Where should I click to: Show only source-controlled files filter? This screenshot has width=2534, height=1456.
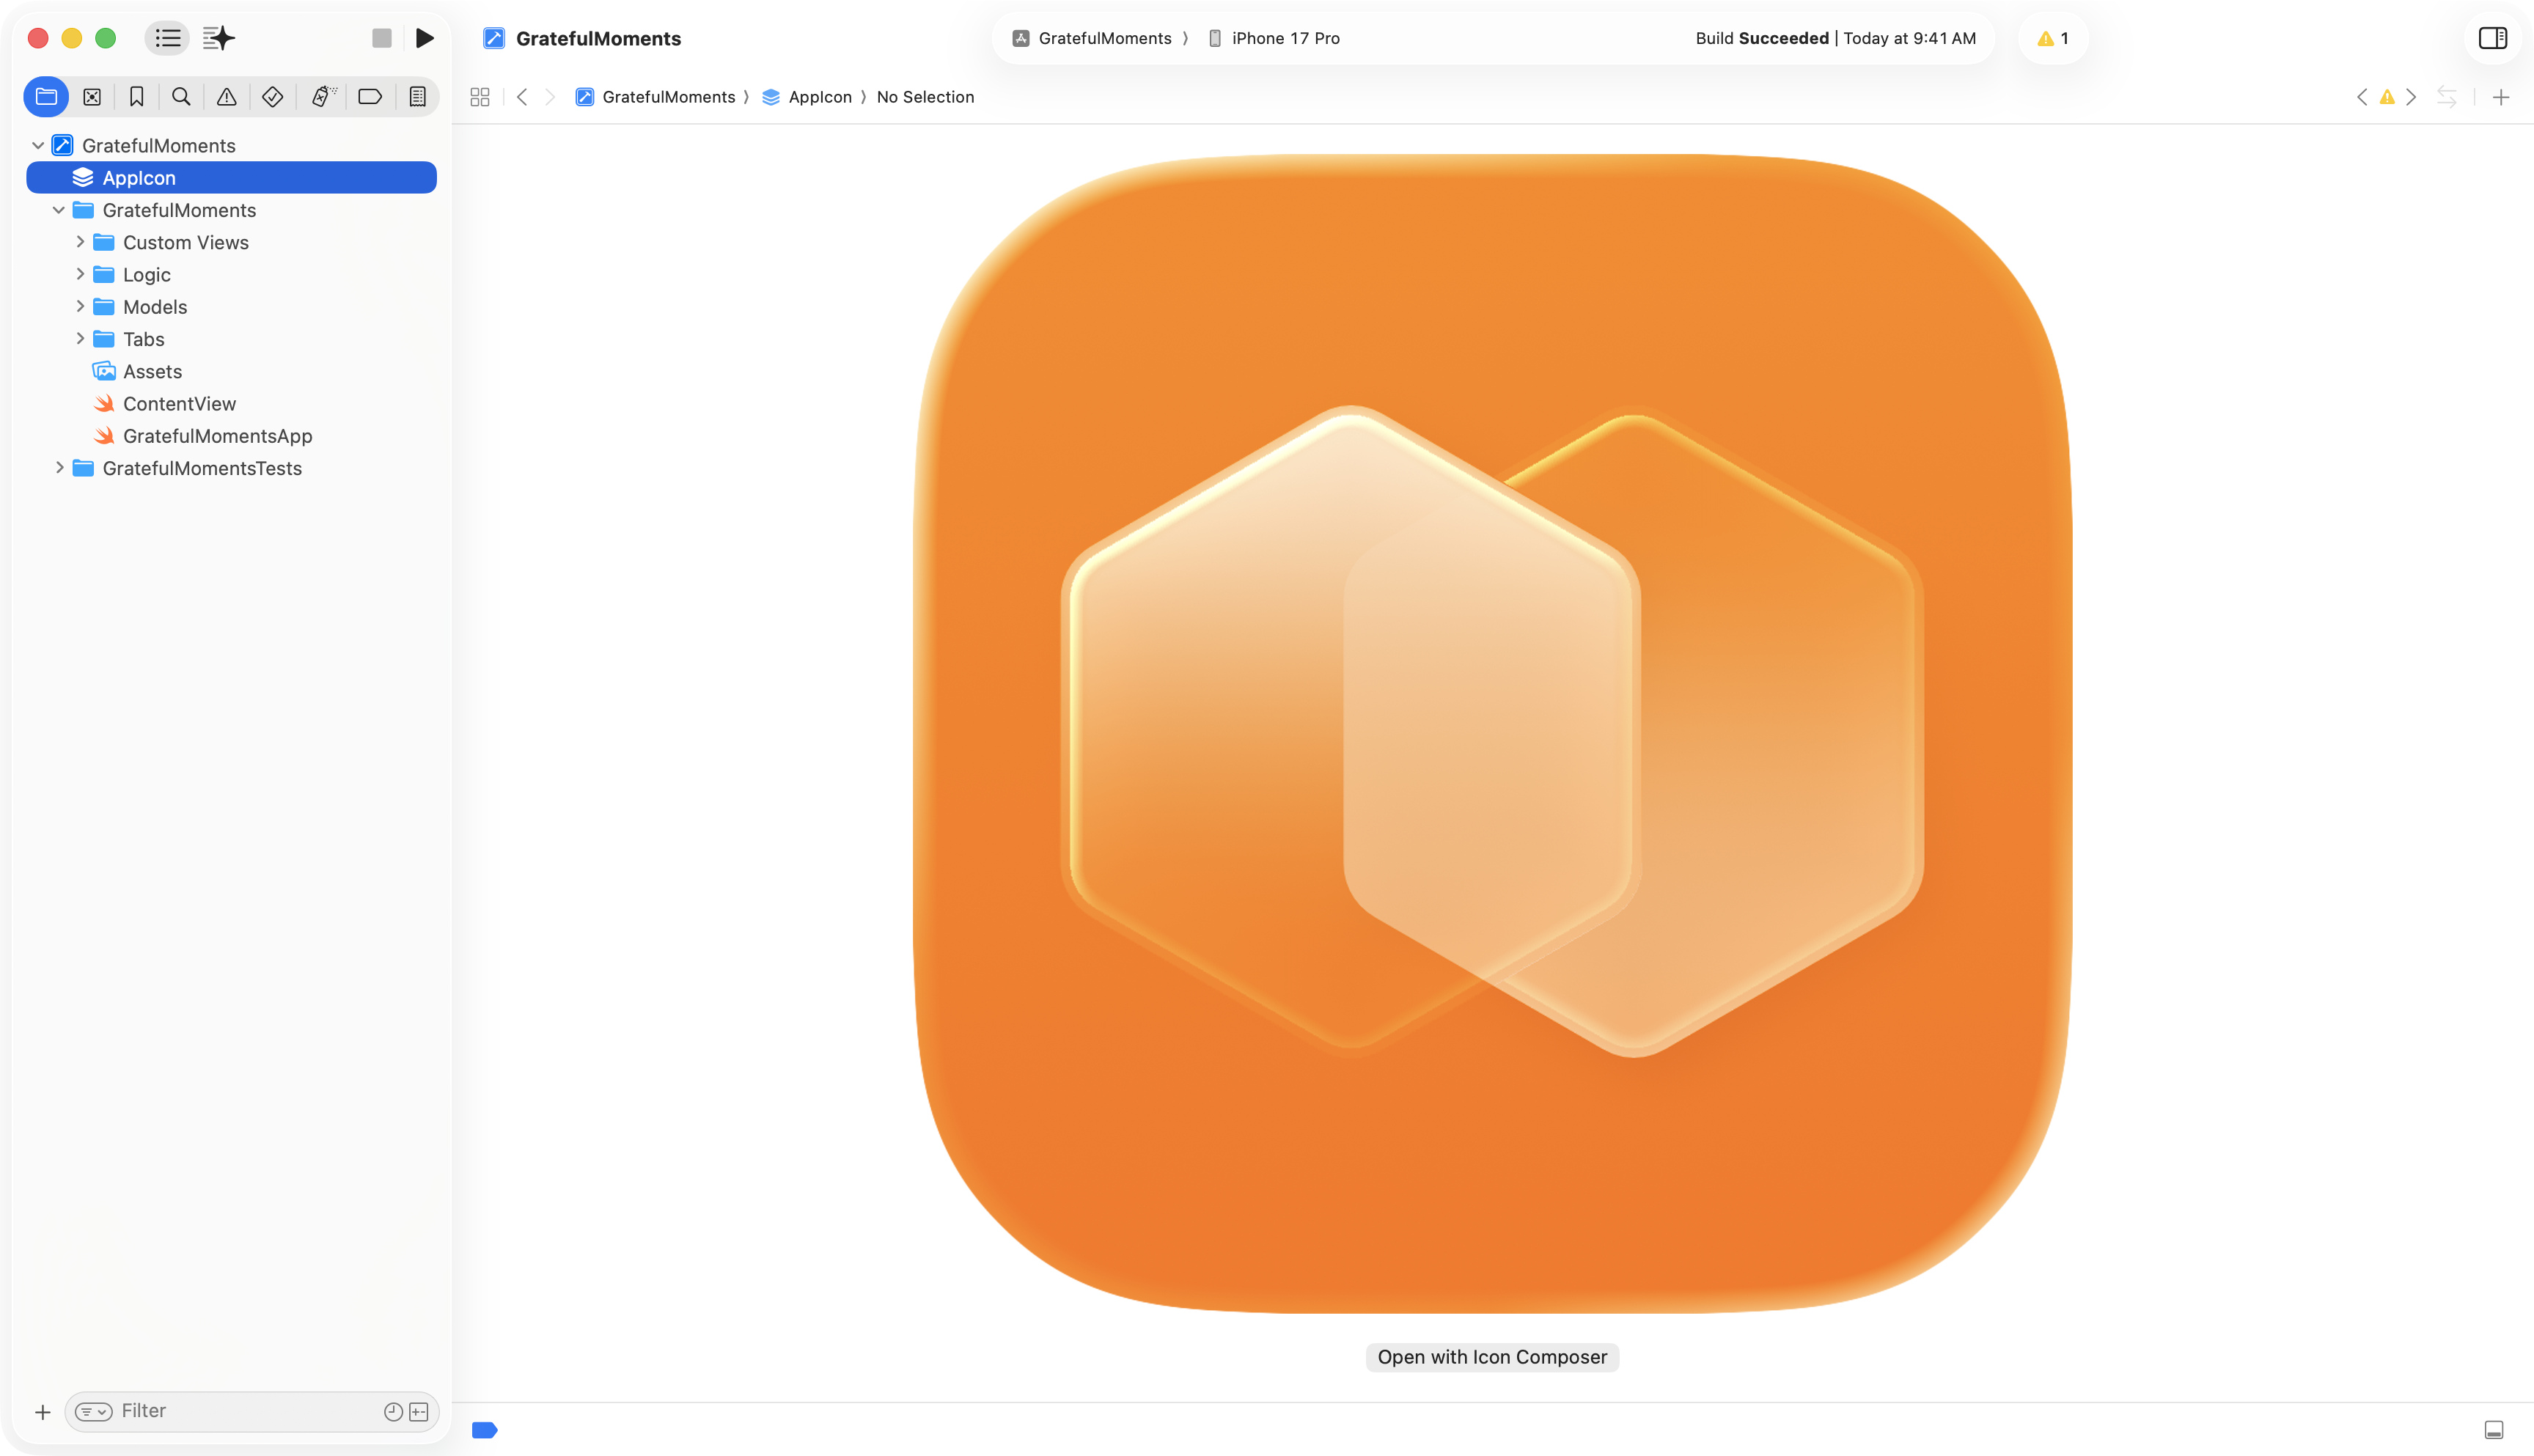pos(419,1412)
